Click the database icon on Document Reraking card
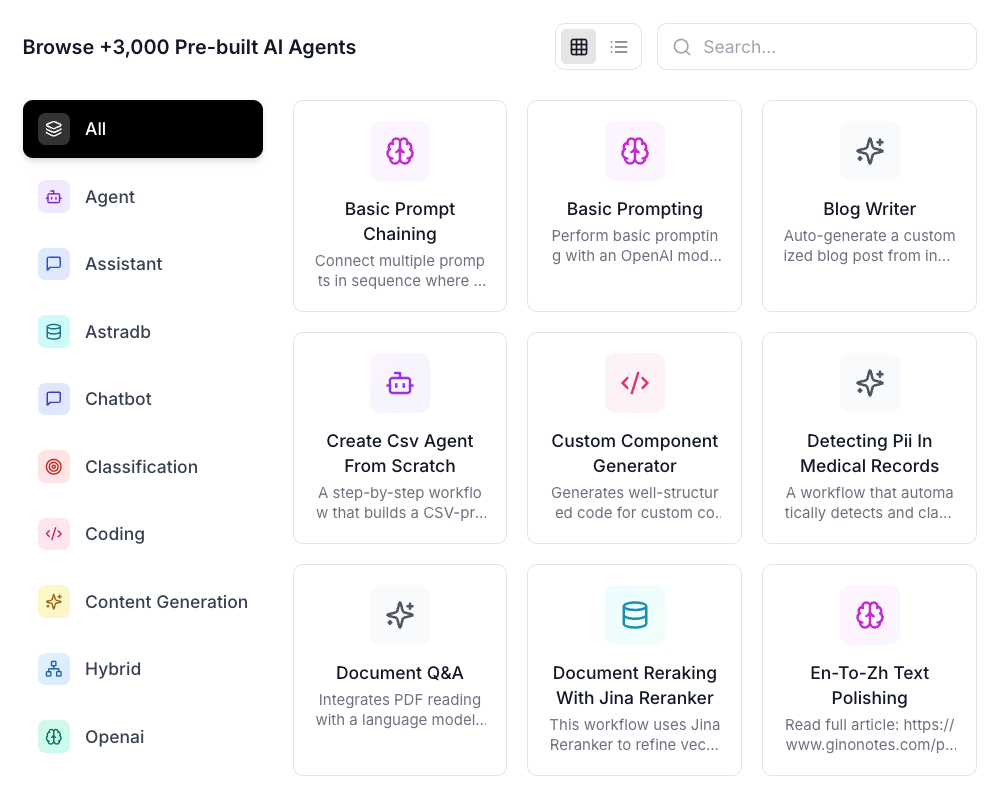The image size is (1002, 787). (634, 615)
